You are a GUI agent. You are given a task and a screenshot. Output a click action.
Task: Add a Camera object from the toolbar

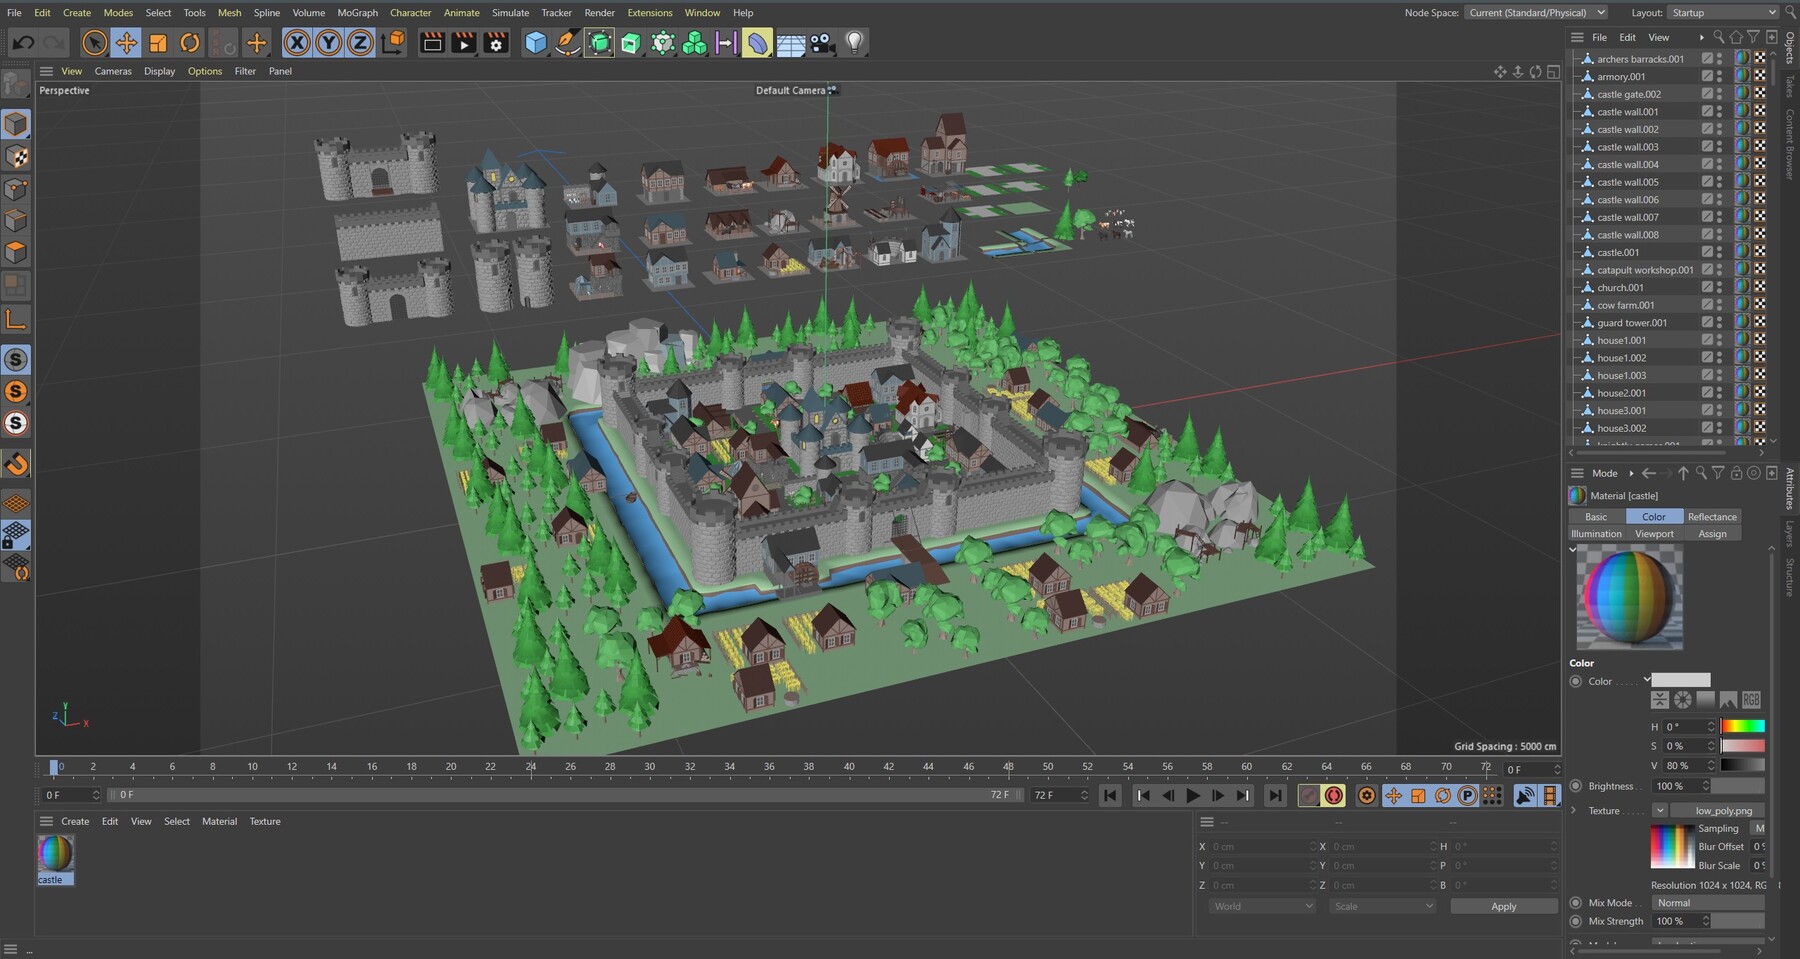[x=822, y=43]
